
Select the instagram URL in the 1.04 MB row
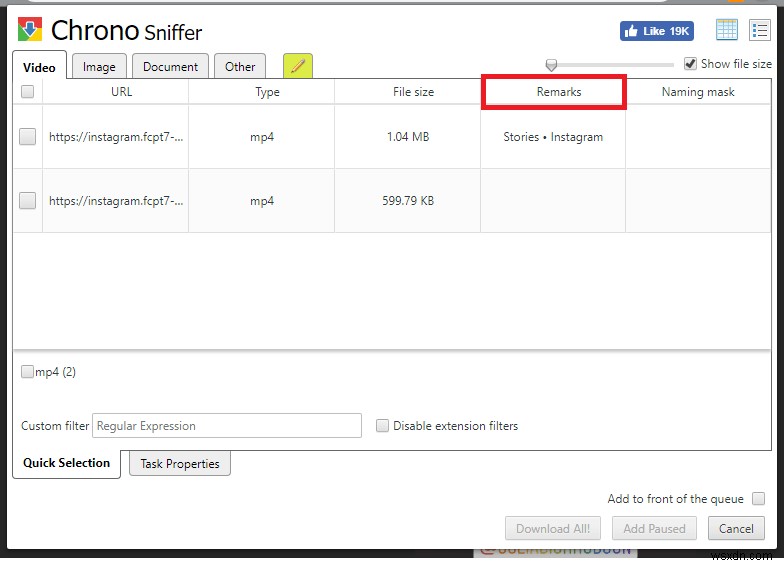[x=116, y=137]
